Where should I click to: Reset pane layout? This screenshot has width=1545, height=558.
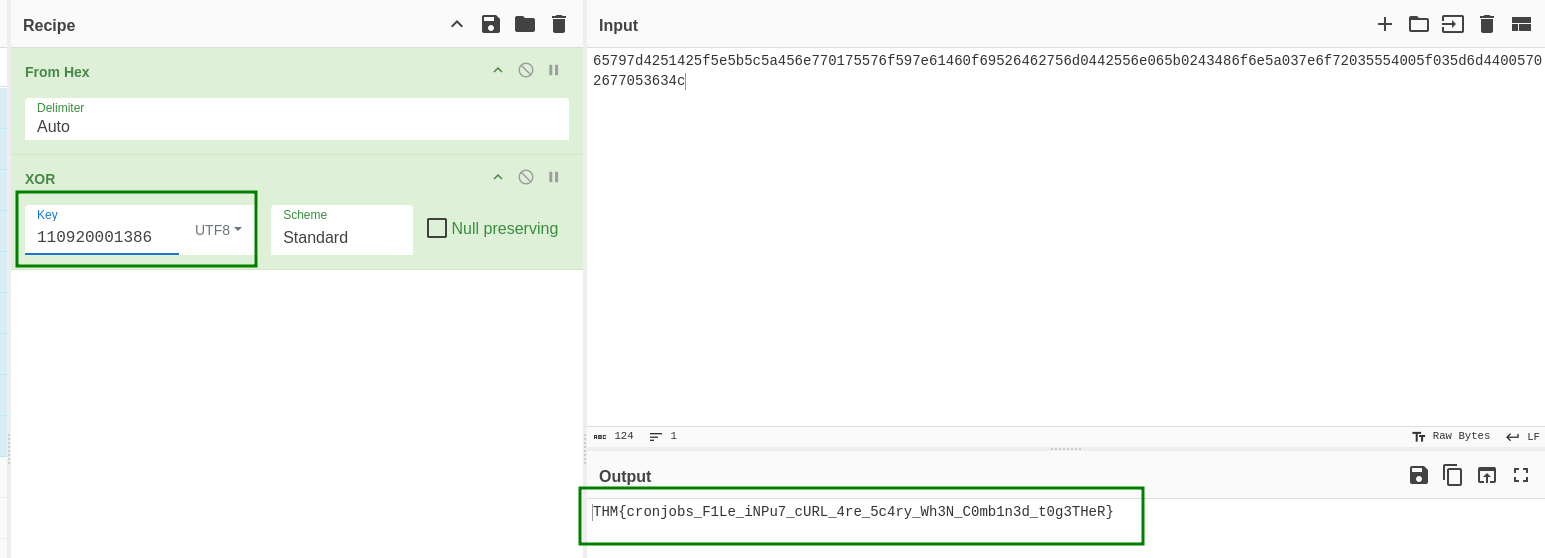tap(1521, 24)
